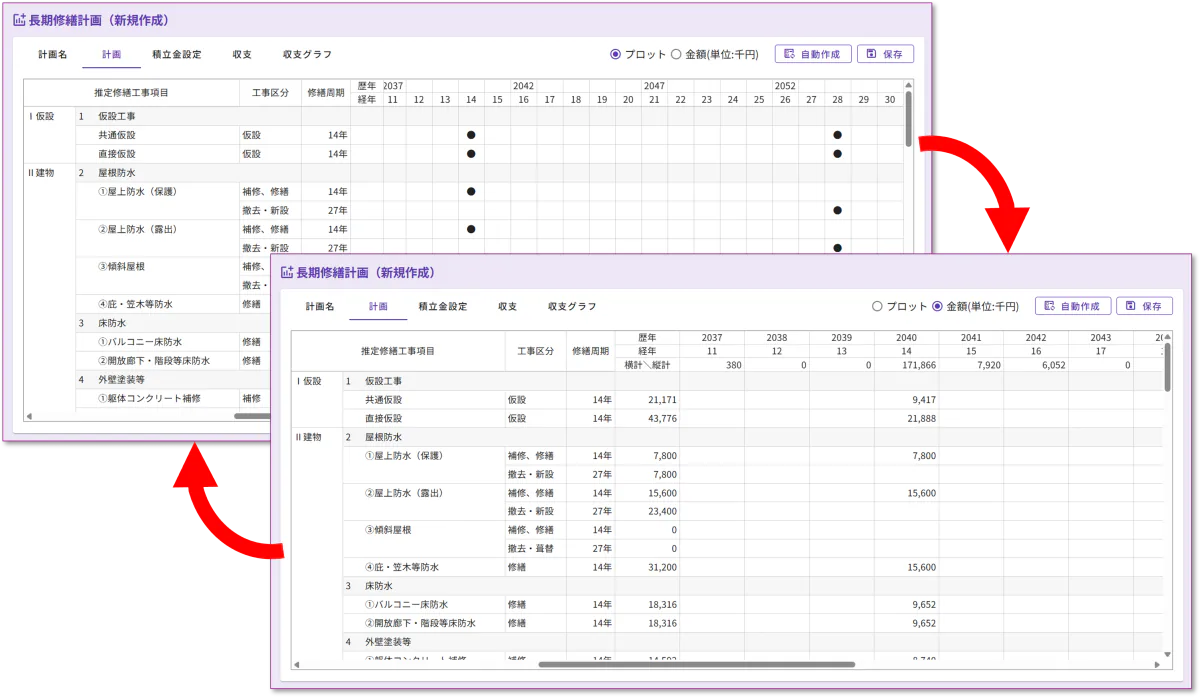The height and width of the screenshot is (697, 1200).
Task: Click scroll-up arrow in front window
Action: 1168,336
